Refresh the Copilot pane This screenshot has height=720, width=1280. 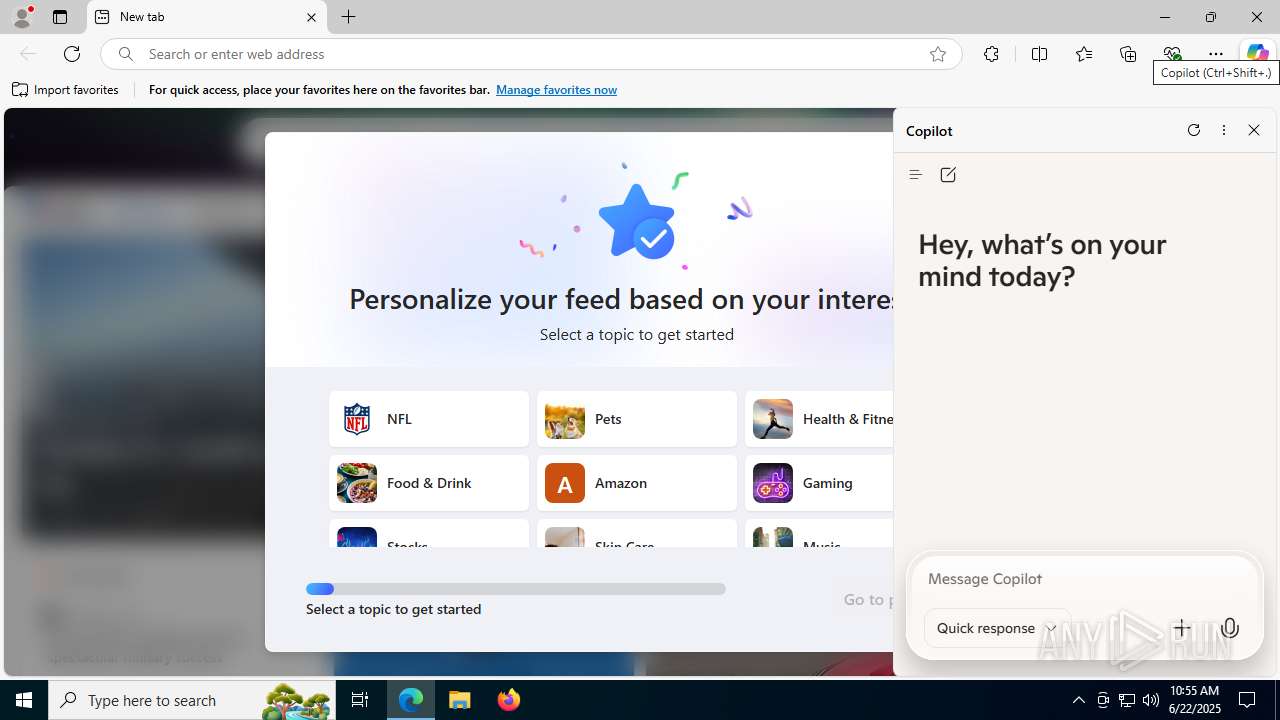[1194, 130]
